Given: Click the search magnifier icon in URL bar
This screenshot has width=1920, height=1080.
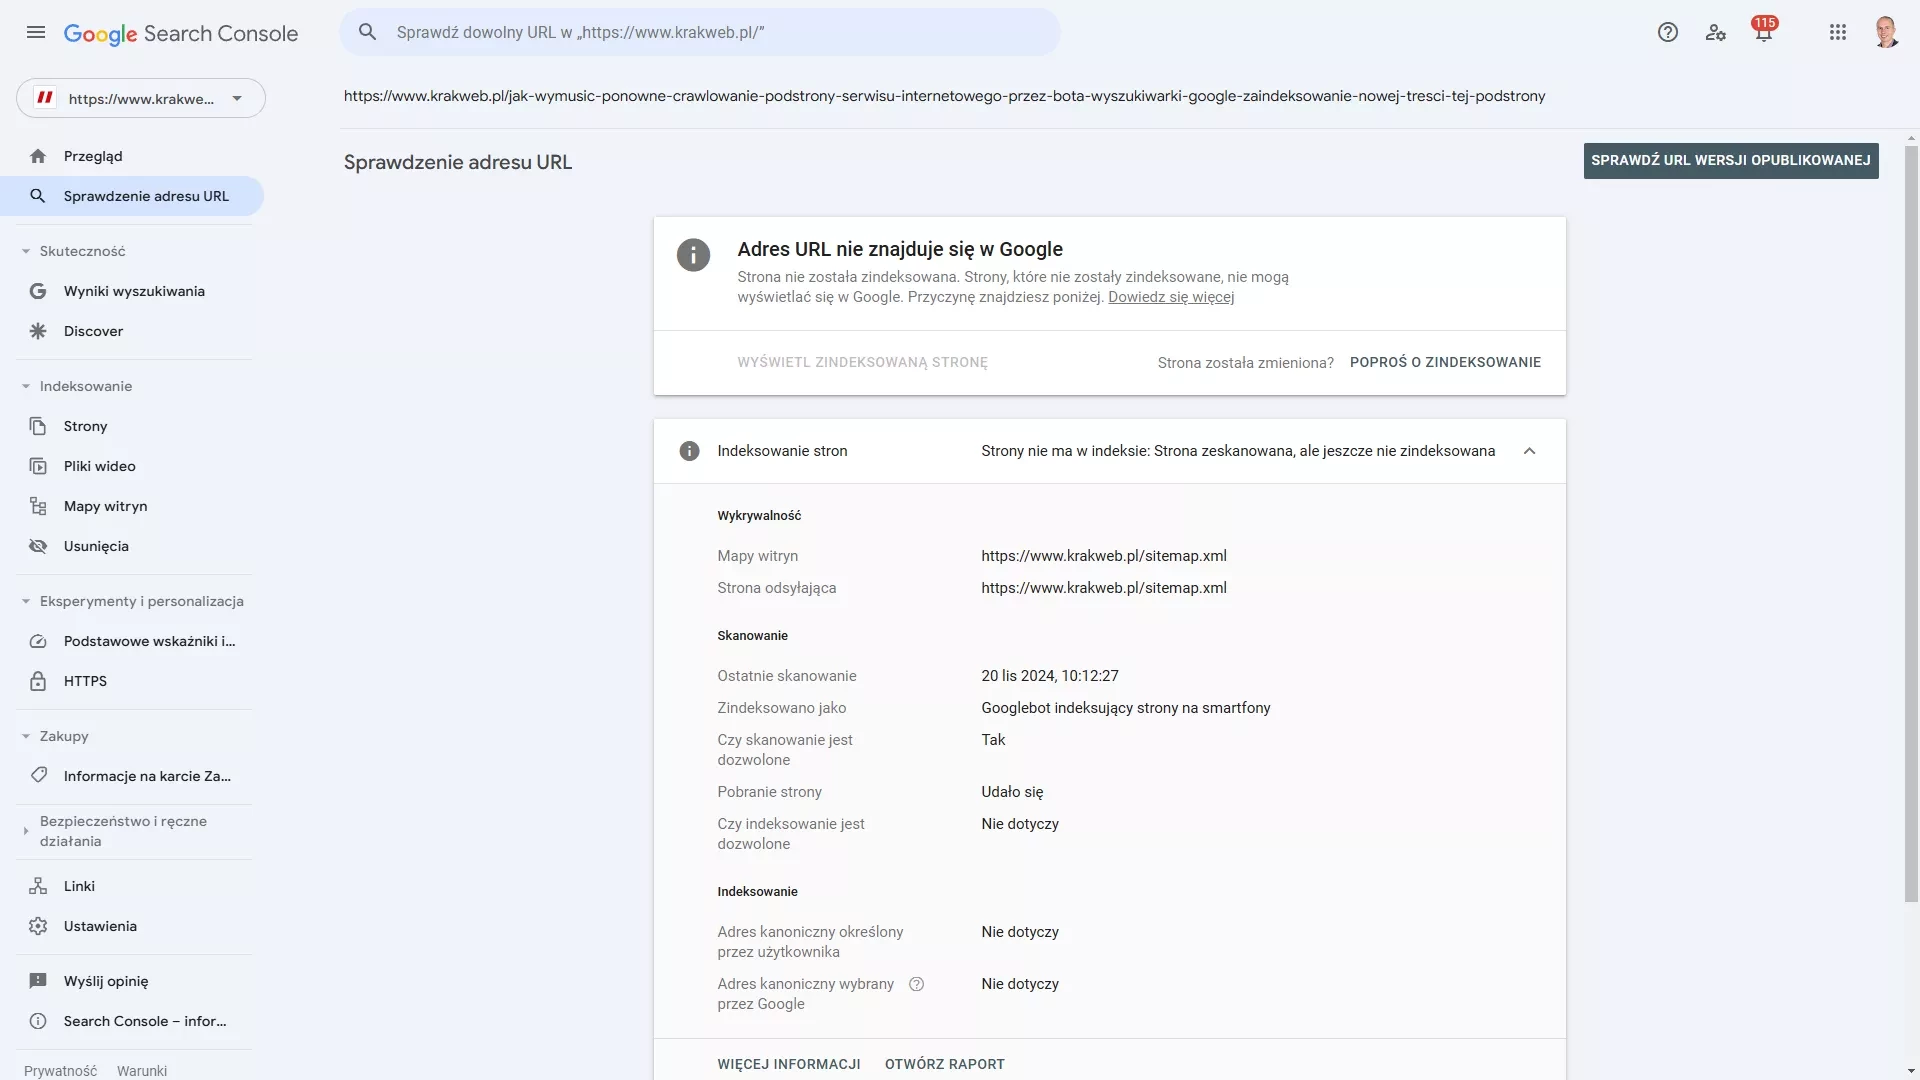Looking at the screenshot, I should 368,32.
